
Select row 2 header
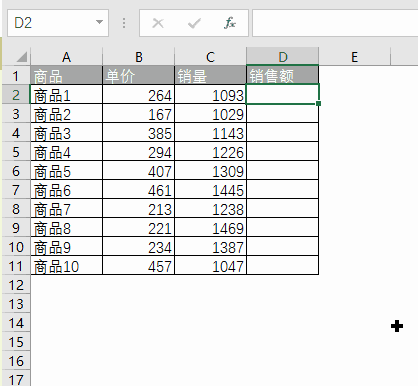click(x=16, y=95)
